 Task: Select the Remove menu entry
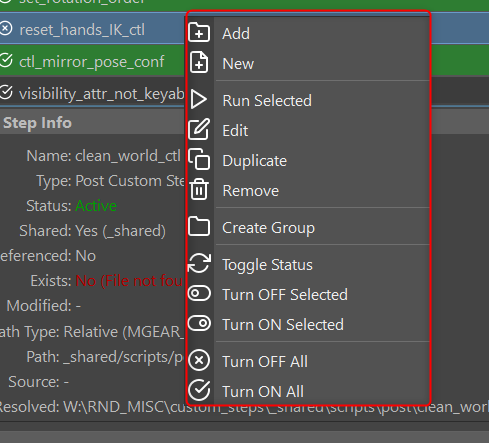308,190
